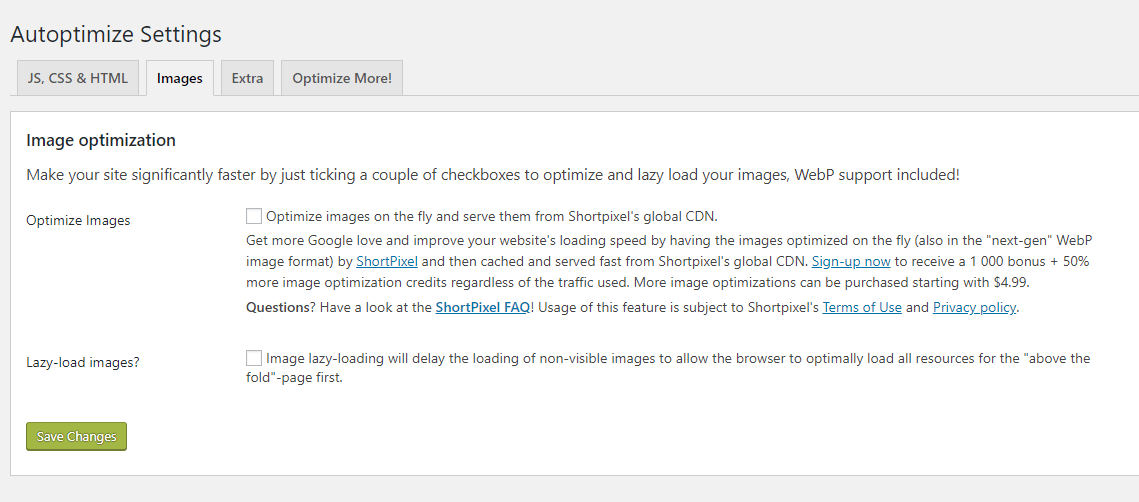The height and width of the screenshot is (502, 1139).
Task: Switch to the JS, CSS & HTML tab
Action: 77,78
